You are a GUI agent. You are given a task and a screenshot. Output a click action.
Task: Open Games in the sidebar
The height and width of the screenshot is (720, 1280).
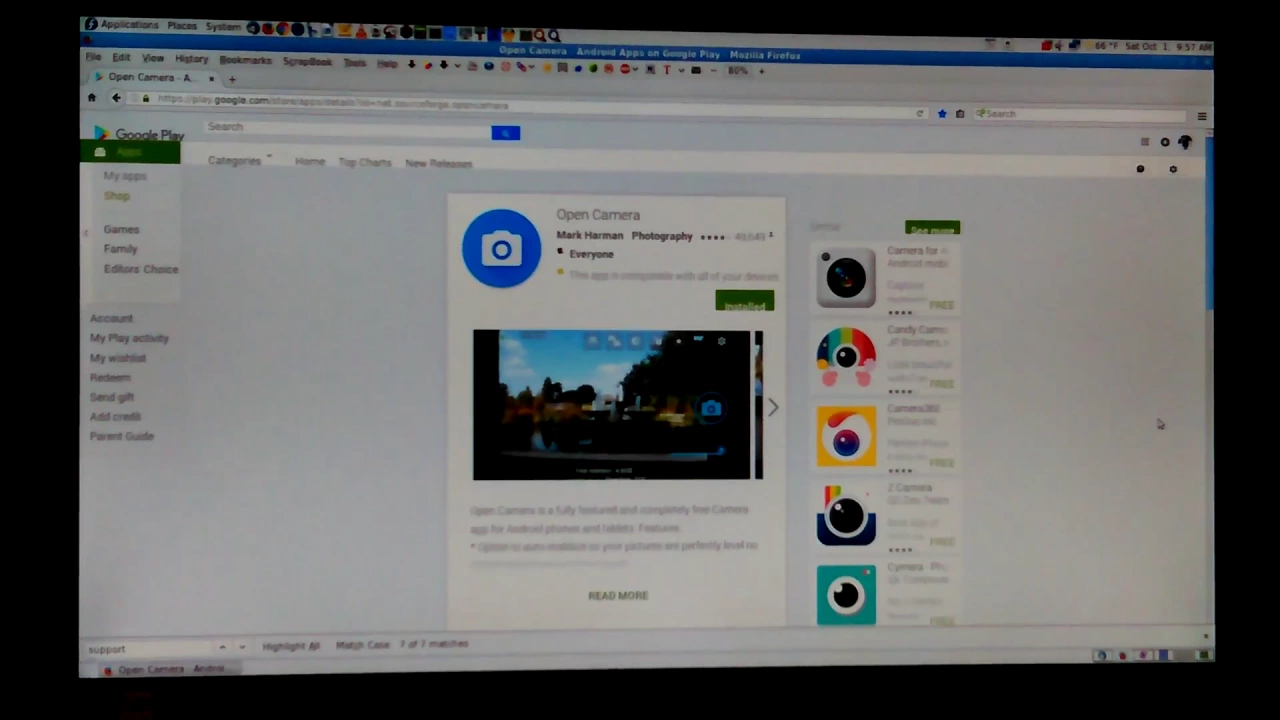(121, 229)
